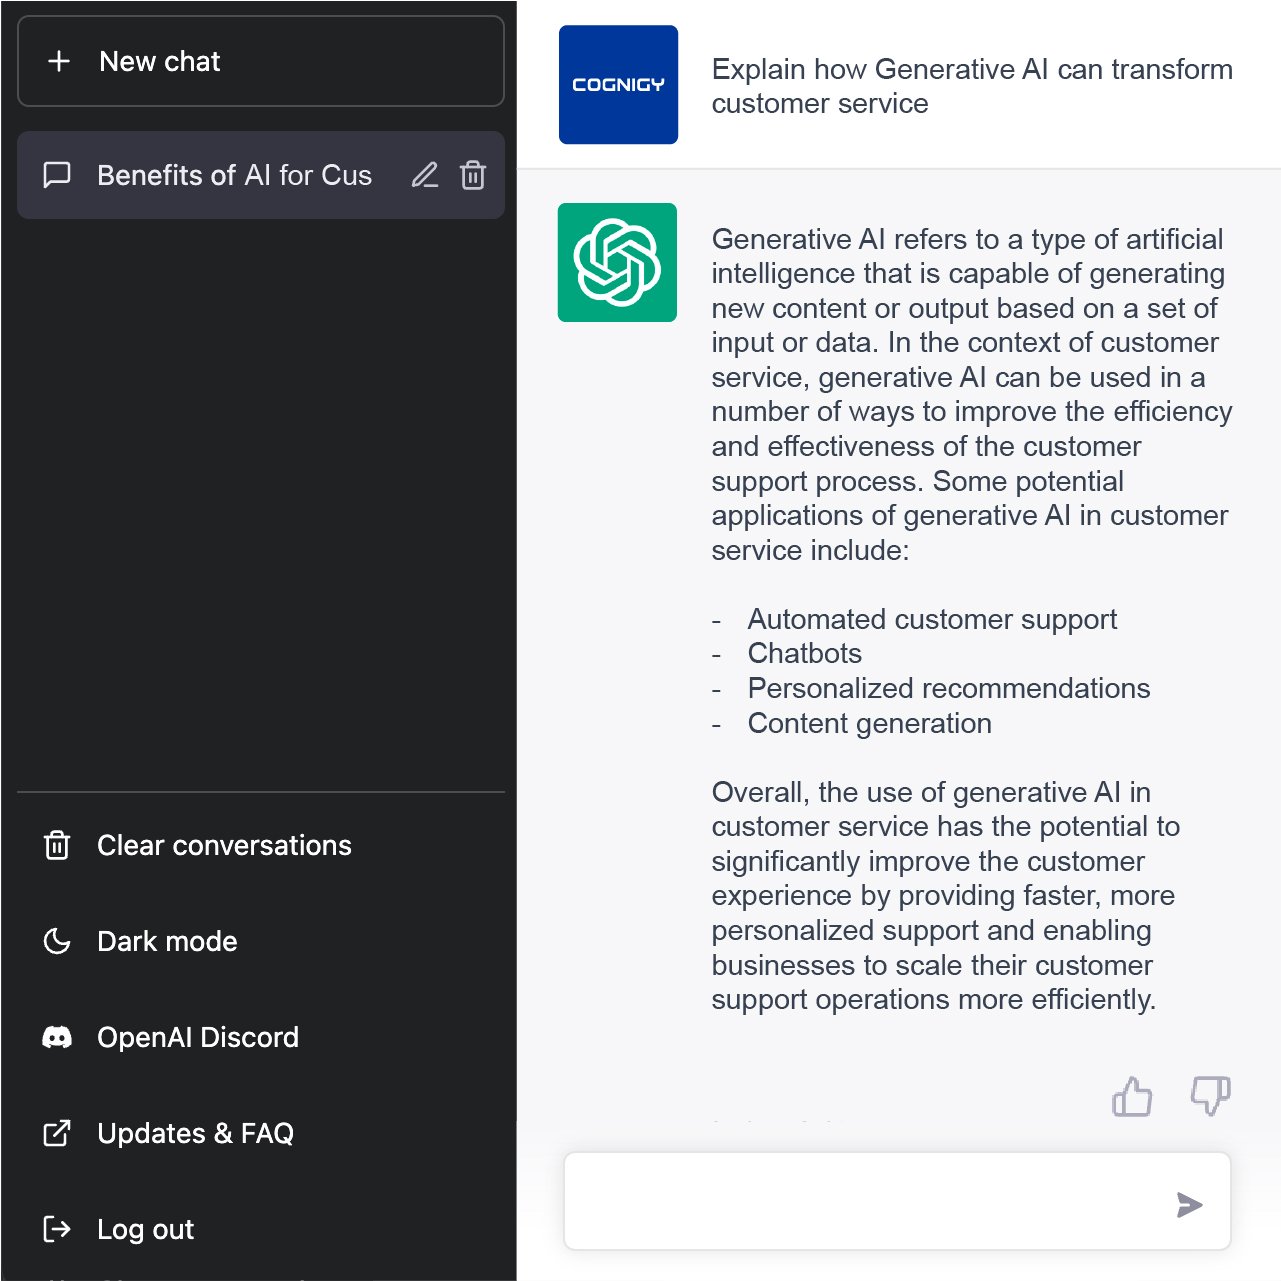Image resolution: width=1281 pixels, height=1281 pixels.
Task: Click the Dark mode moon icon
Action: 57,941
